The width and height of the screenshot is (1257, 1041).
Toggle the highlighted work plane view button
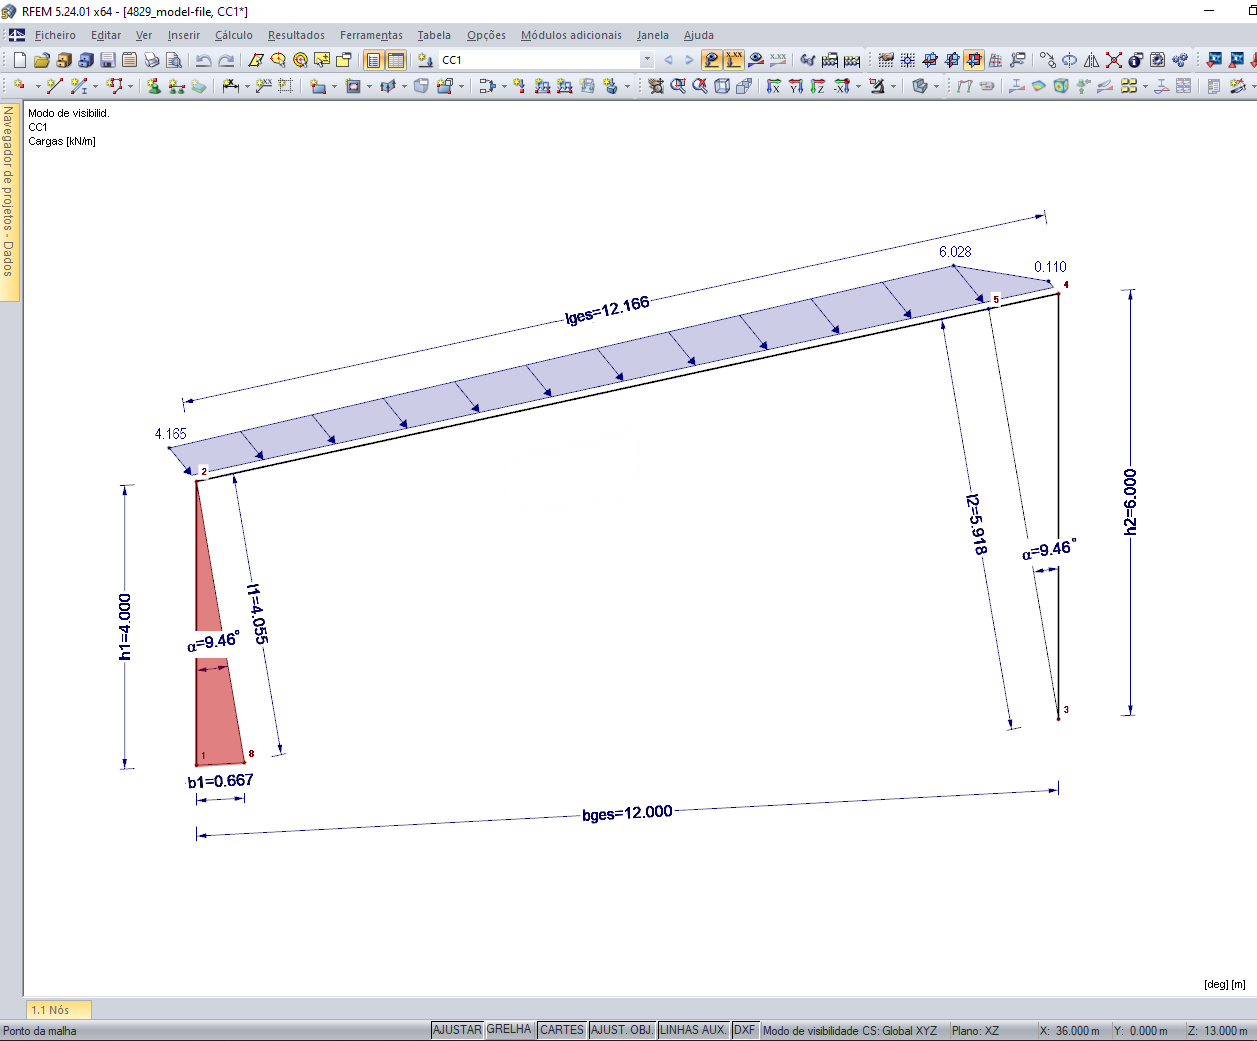(974, 60)
